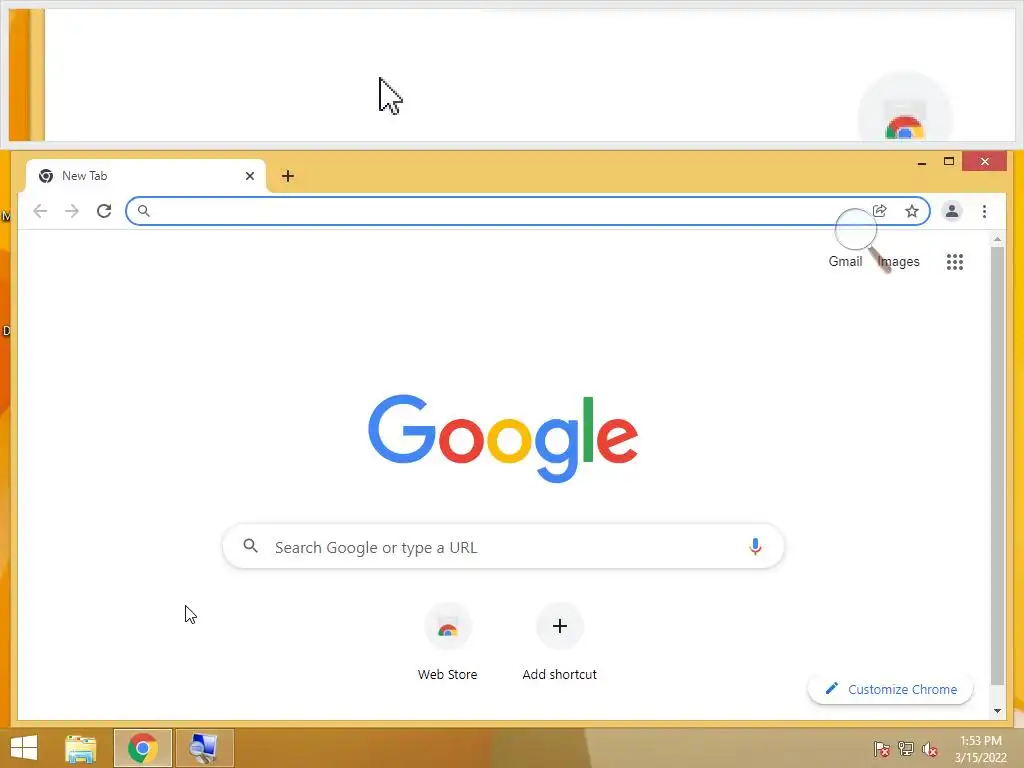Screen dimensions: 1024x768
Task: Click the Search Google or type a URL box
Action: 503,547
